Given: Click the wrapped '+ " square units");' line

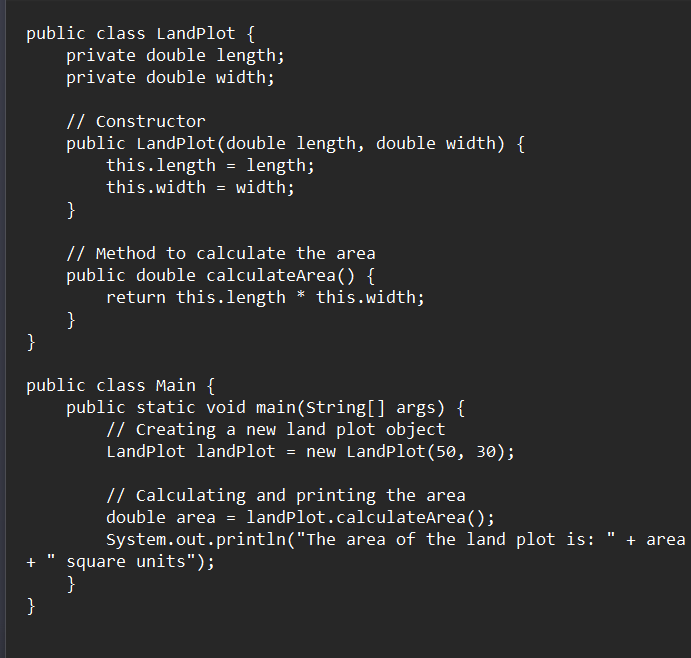Looking at the screenshot, I should click(x=120, y=562).
